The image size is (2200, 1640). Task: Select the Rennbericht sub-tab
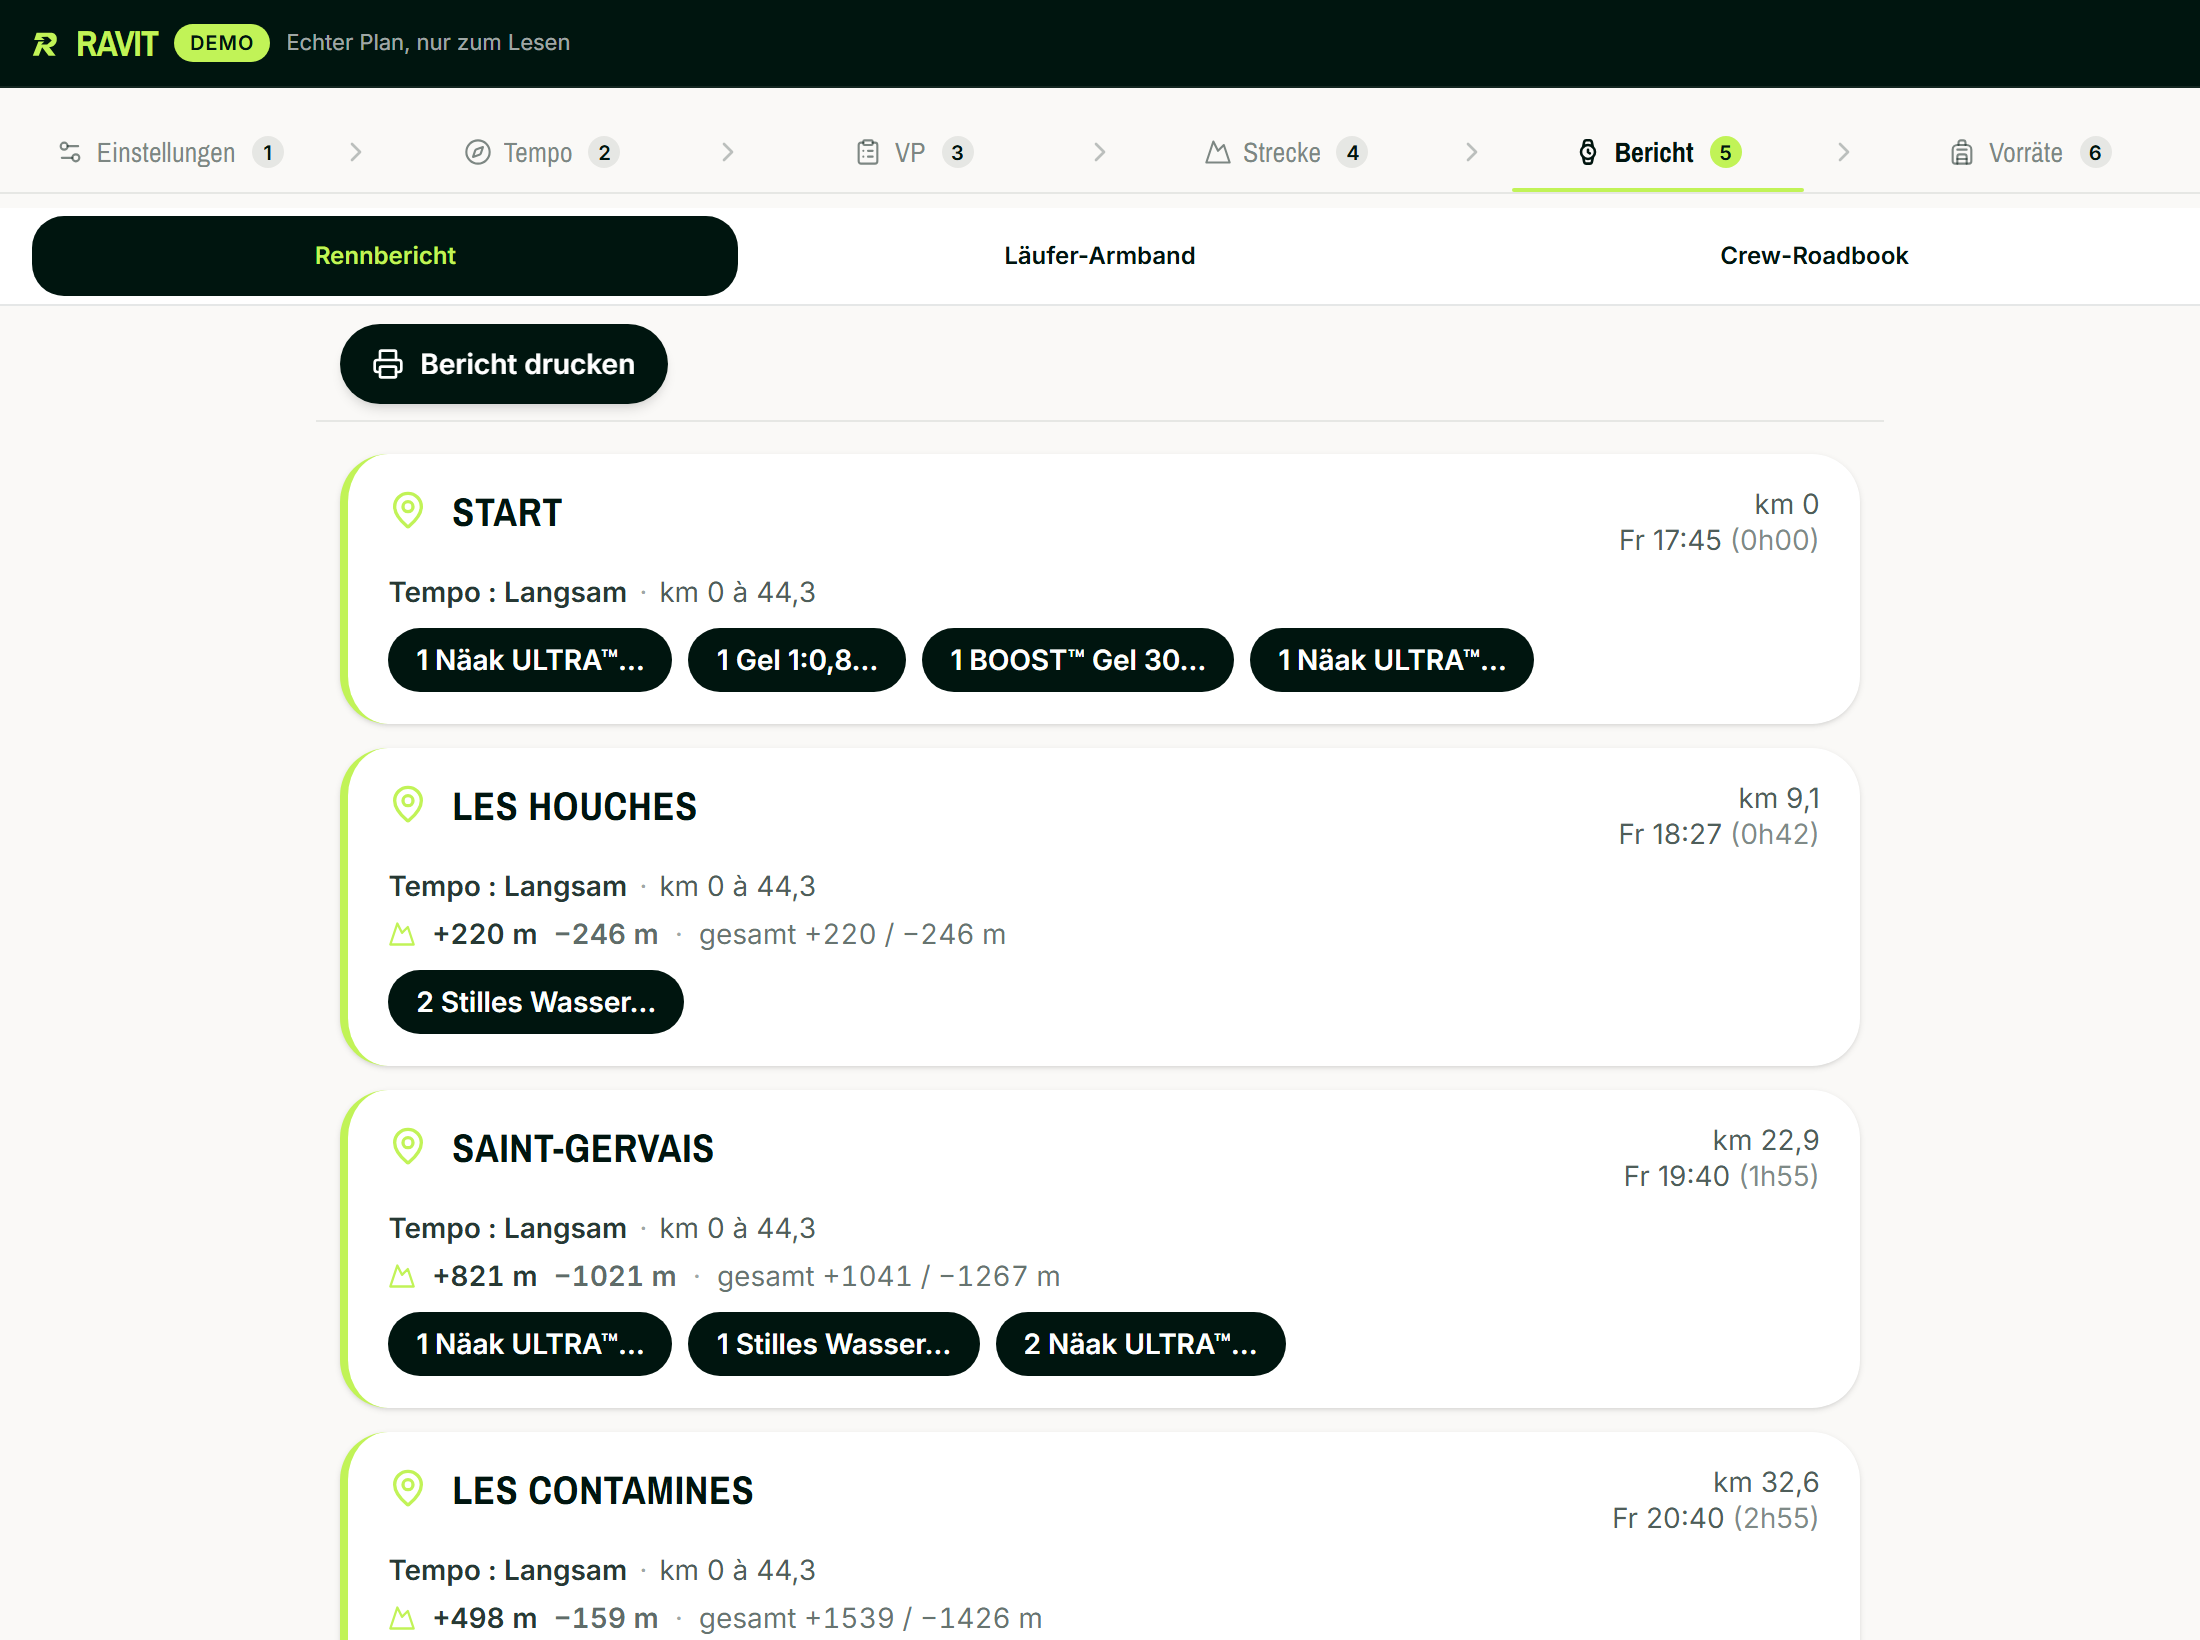pyautogui.click(x=385, y=256)
